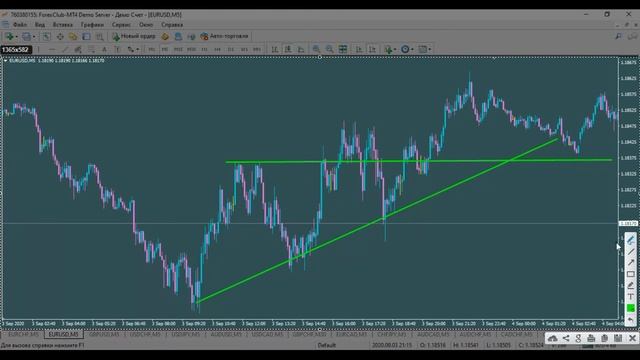Open the Profiles toolbar icon
Screen dimensions: 640x360
[x=27, y=36]
